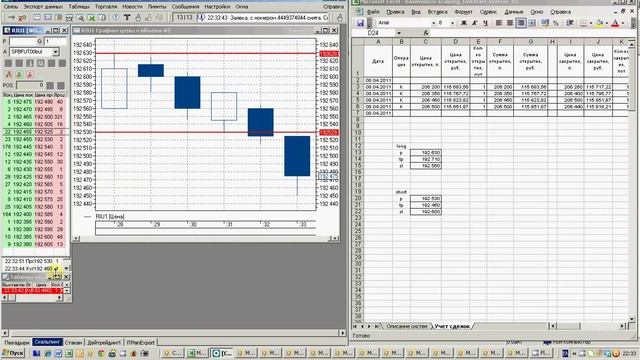Click the connect arrow icon in QUIK toolbar

tap(11, 18)
